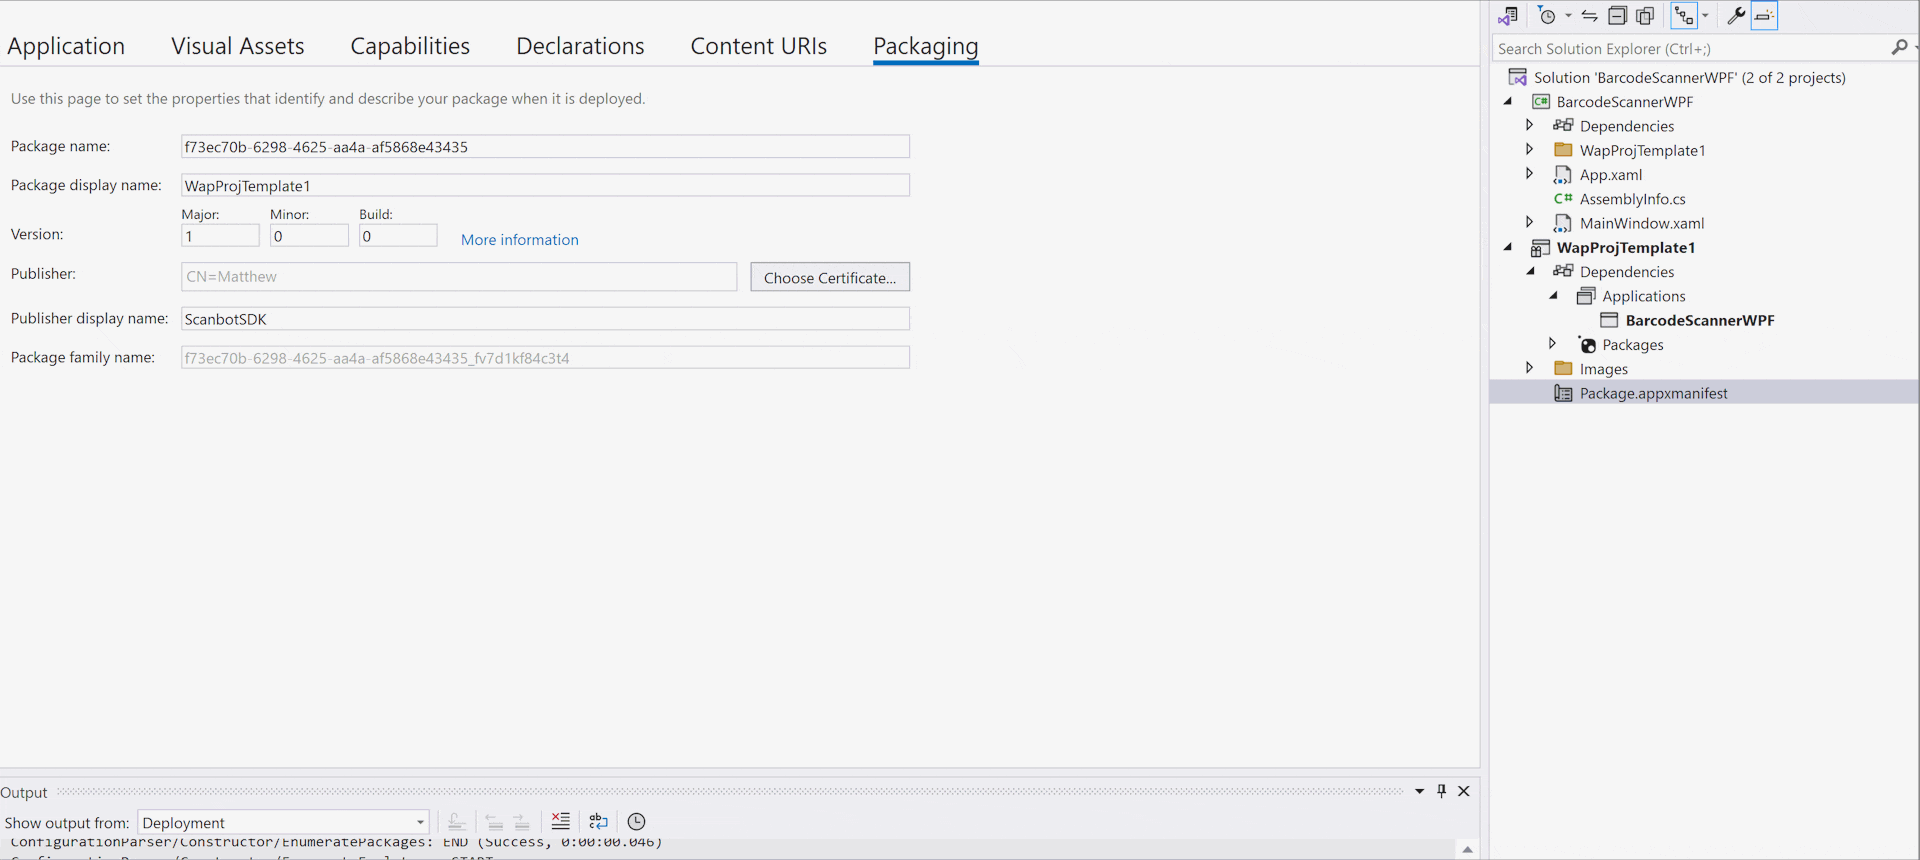
Task: Open Output window position dropdown arrow
Action: pos(1419,791)
